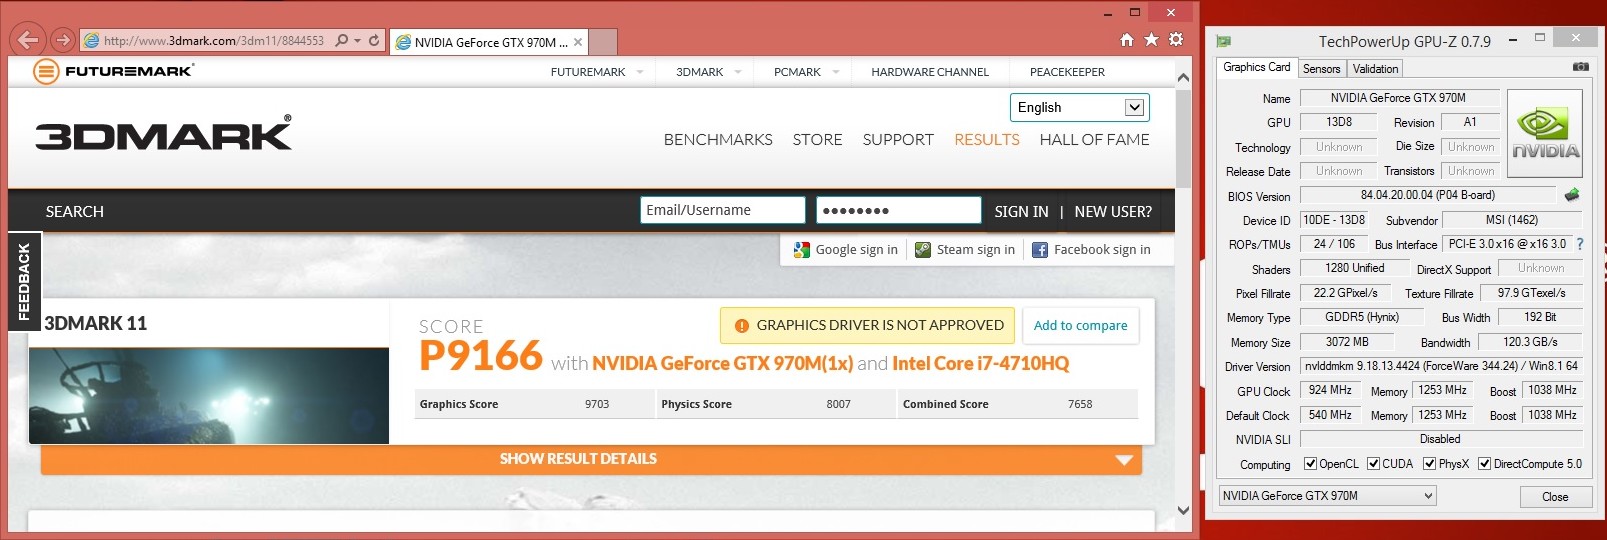Image resolution: width=1607 pixels, height=540 pixels.
Task: Switch to the Sensors tab in GPU-Z
Action: click(1321, 69)
